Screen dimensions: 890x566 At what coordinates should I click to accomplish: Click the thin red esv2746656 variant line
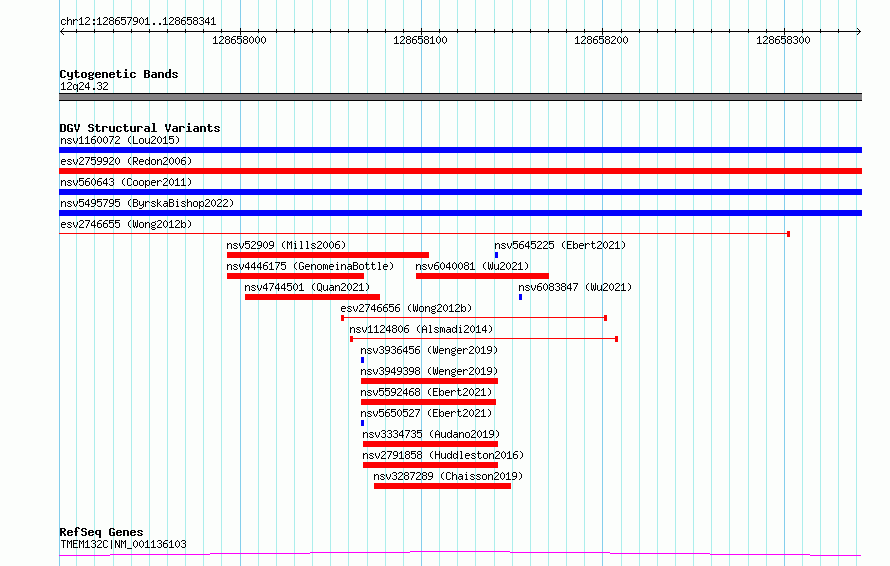click(474, 318)
